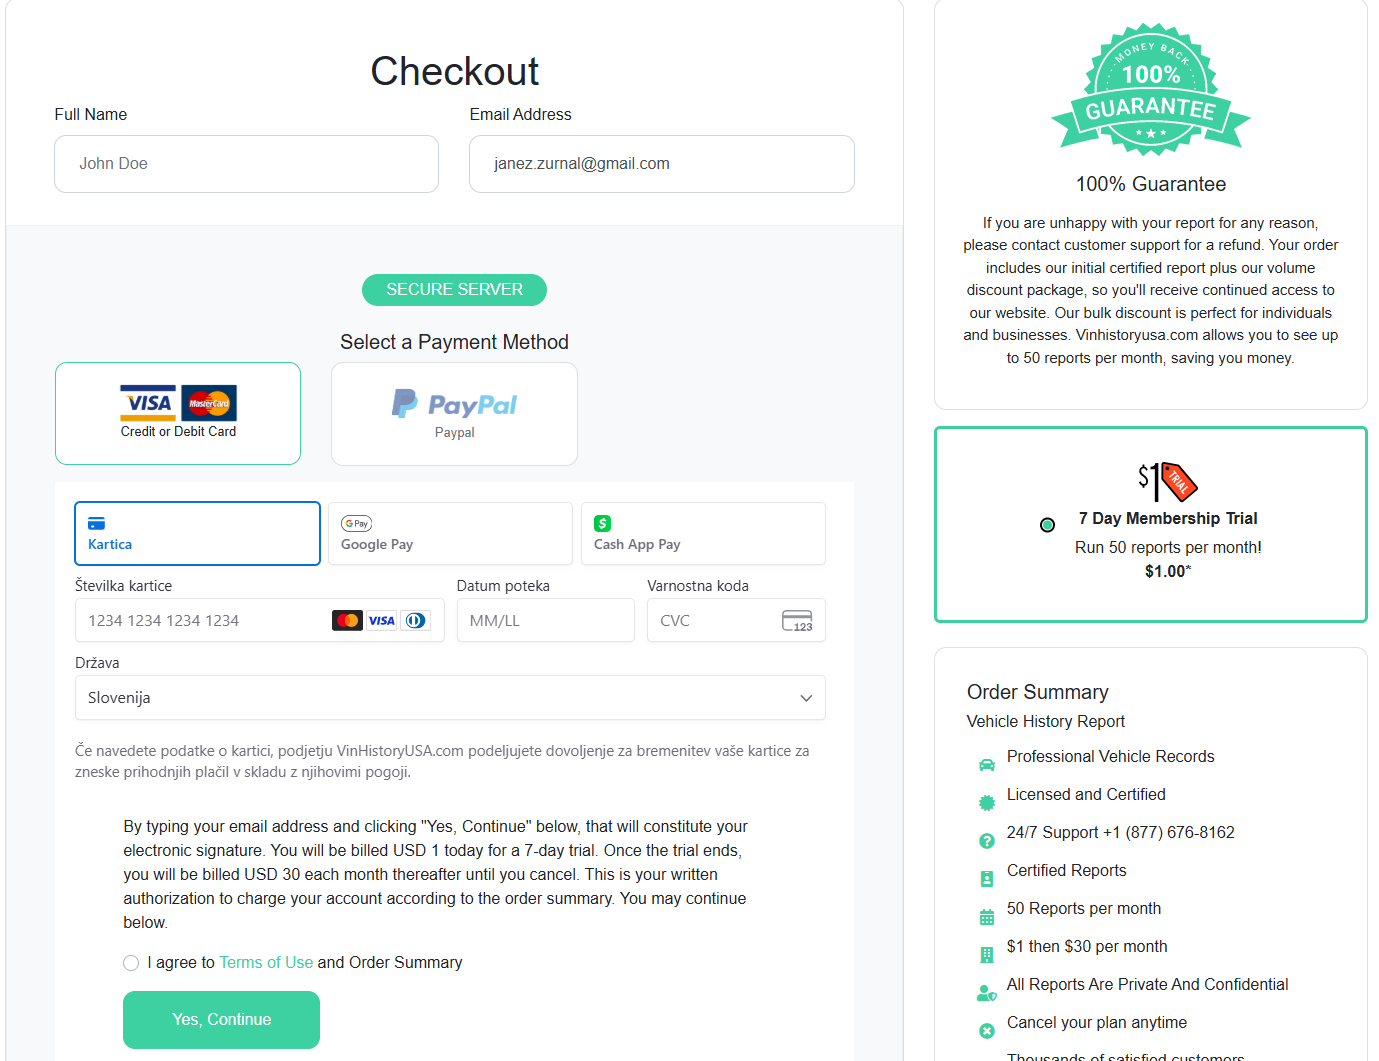
Task: Switch to the Cash App Pay tab
Action: tap(703, 534)
